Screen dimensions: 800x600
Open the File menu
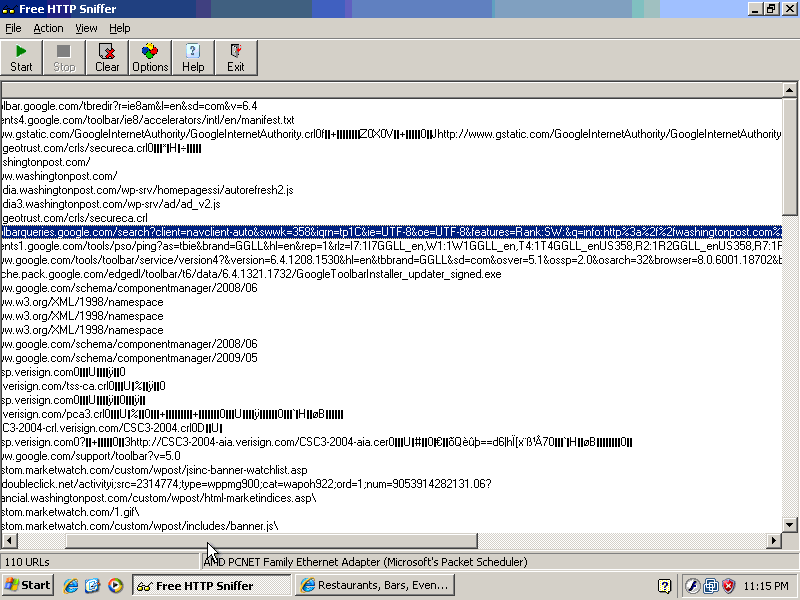coord(13,29)
